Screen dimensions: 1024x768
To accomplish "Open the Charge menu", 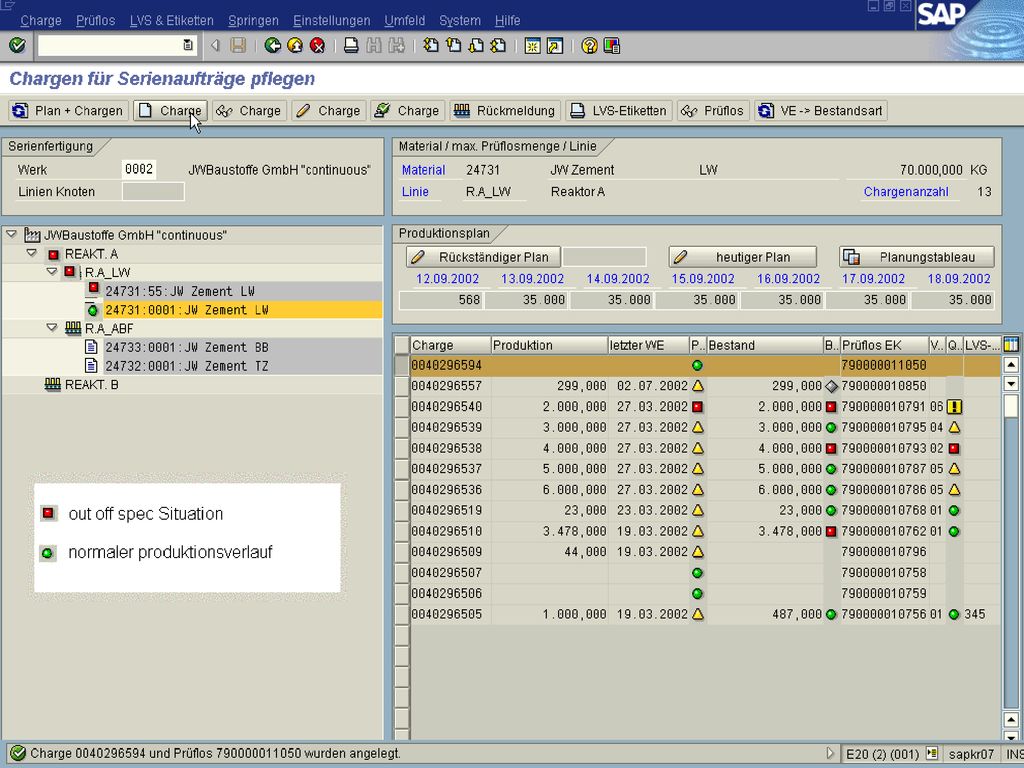I will pyautogui.click(x=40, y=21).
